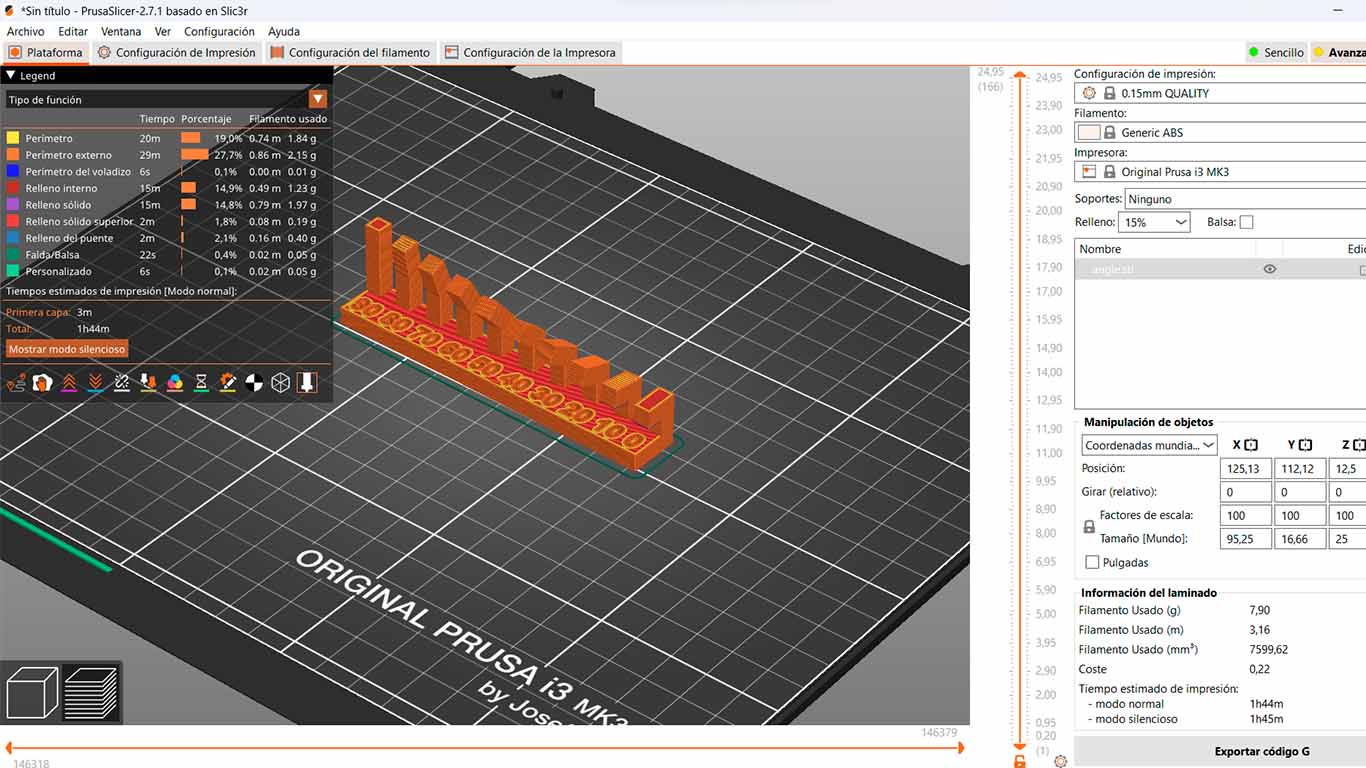Switch to sliced layers preview icon
1366x768 pixels.
pyautogui.click(x=91, y=692)
